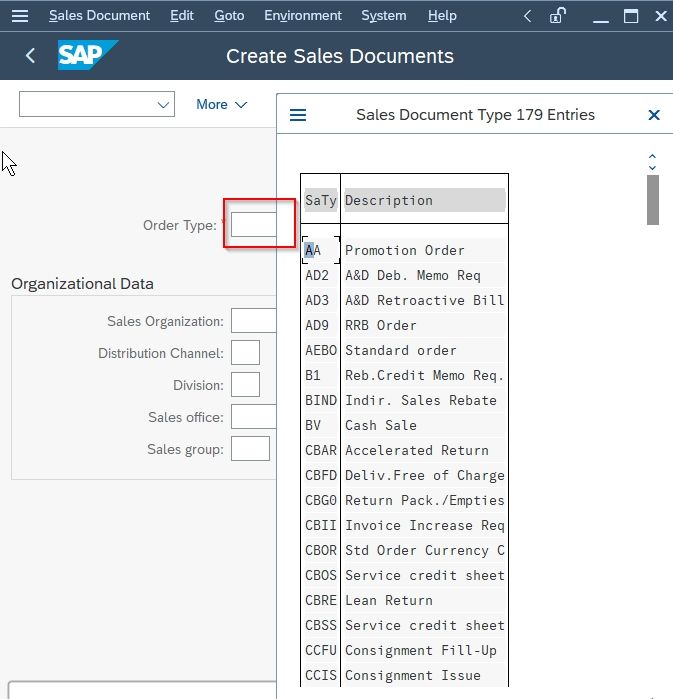
Task: Select the CBSS entry code
Action: click(x=321, y=625)
